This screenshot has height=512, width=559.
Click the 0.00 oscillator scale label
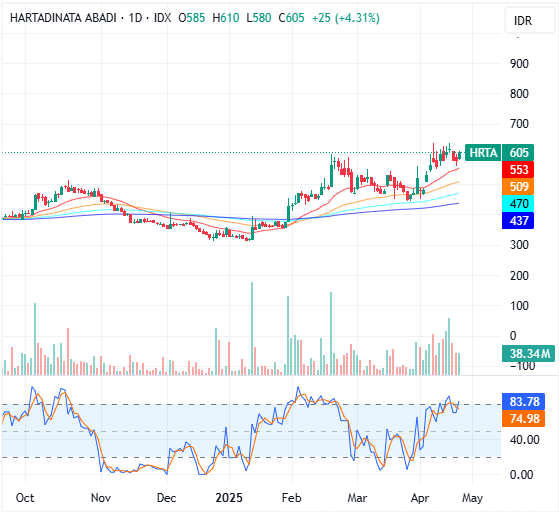pos(521,475)
